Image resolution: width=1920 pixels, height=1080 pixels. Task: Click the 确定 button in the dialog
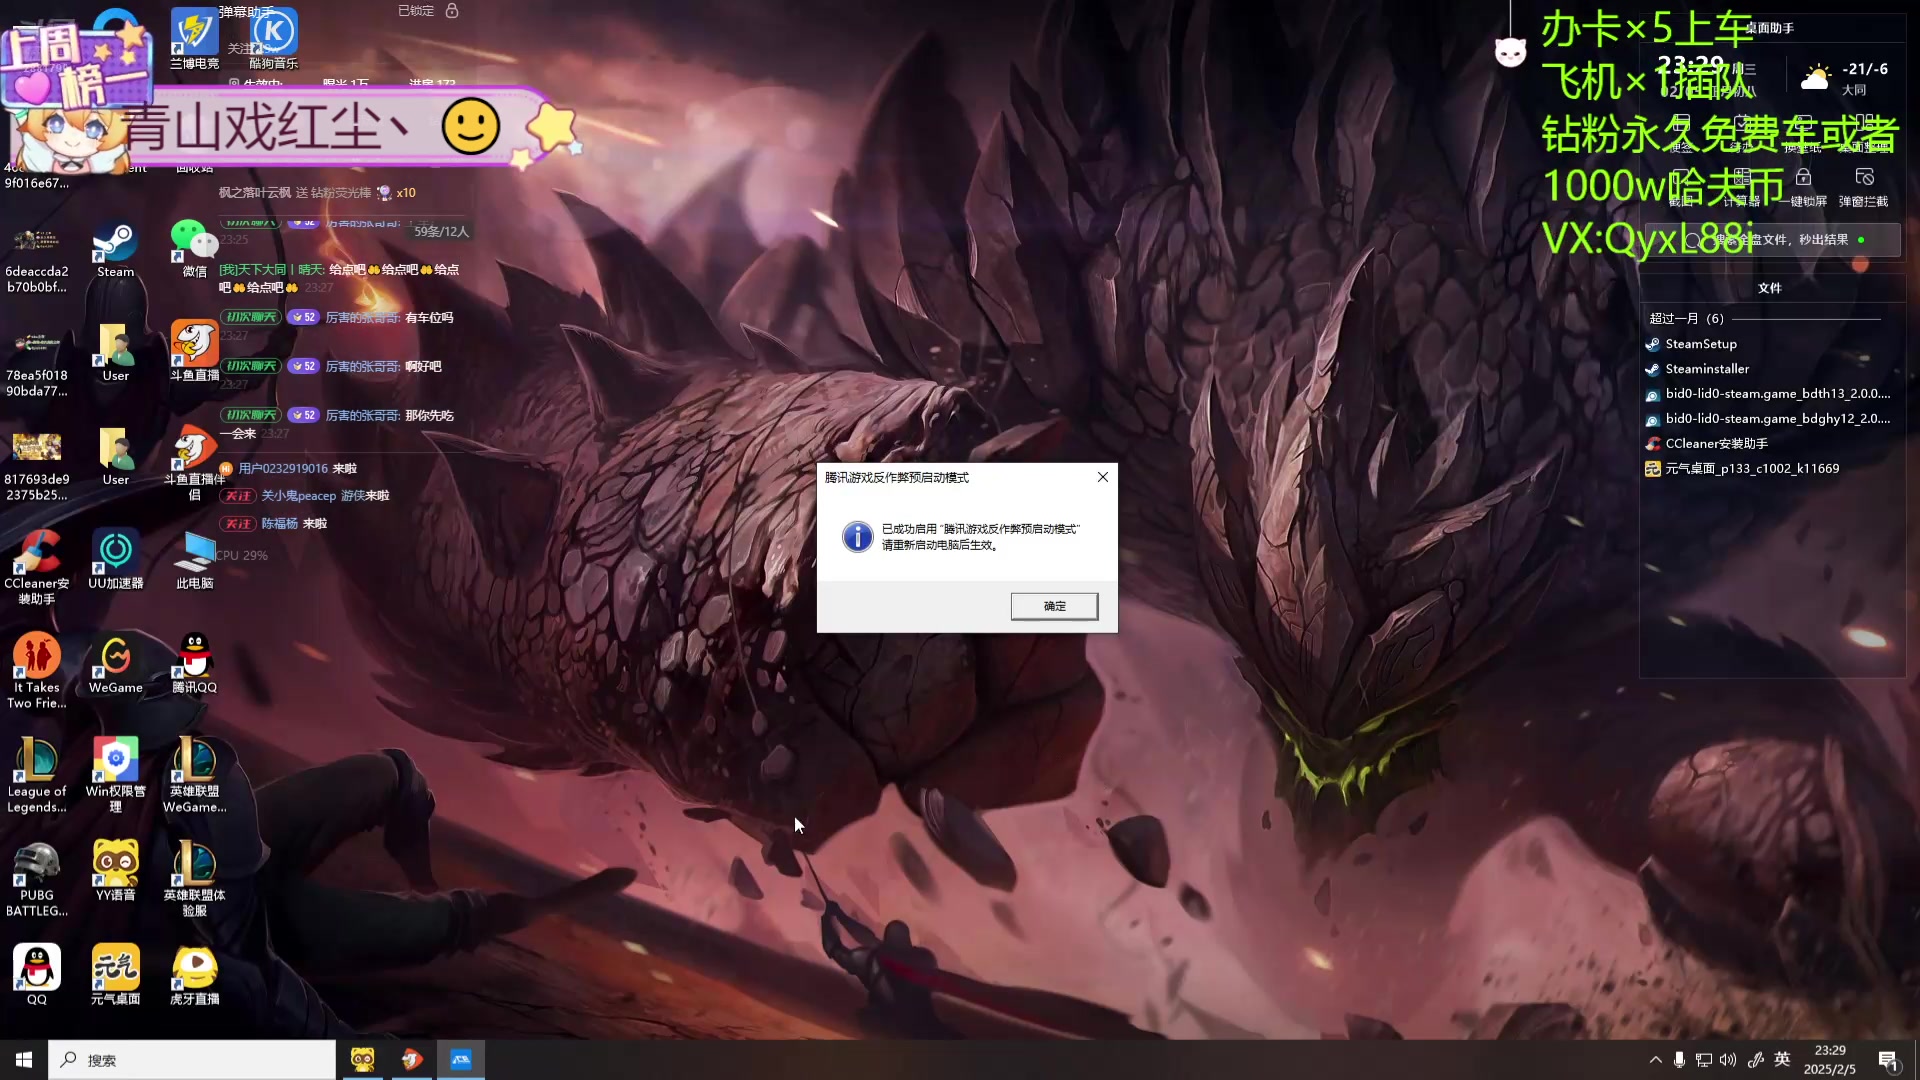click(x=1054, y=606)
